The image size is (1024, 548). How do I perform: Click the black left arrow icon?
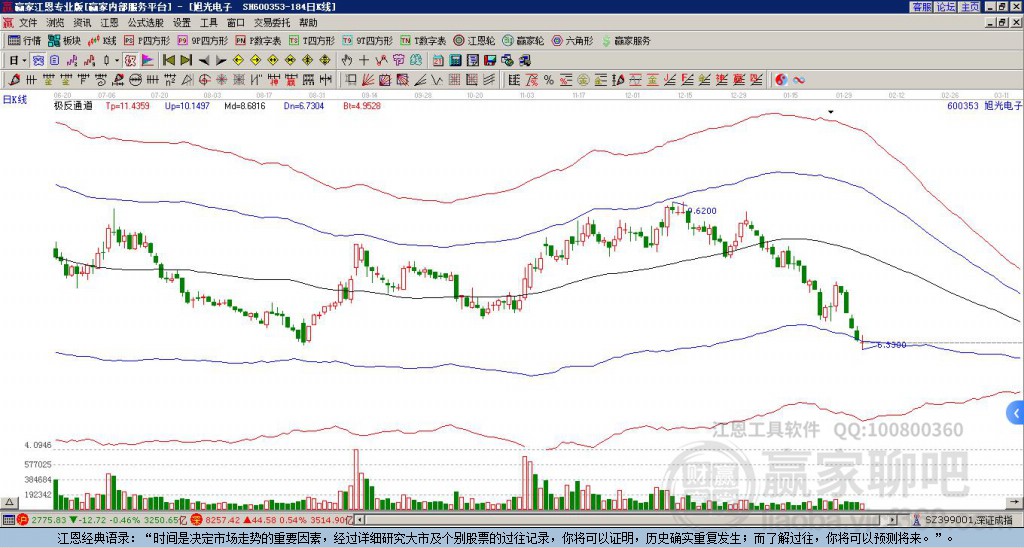pos(203,61)
